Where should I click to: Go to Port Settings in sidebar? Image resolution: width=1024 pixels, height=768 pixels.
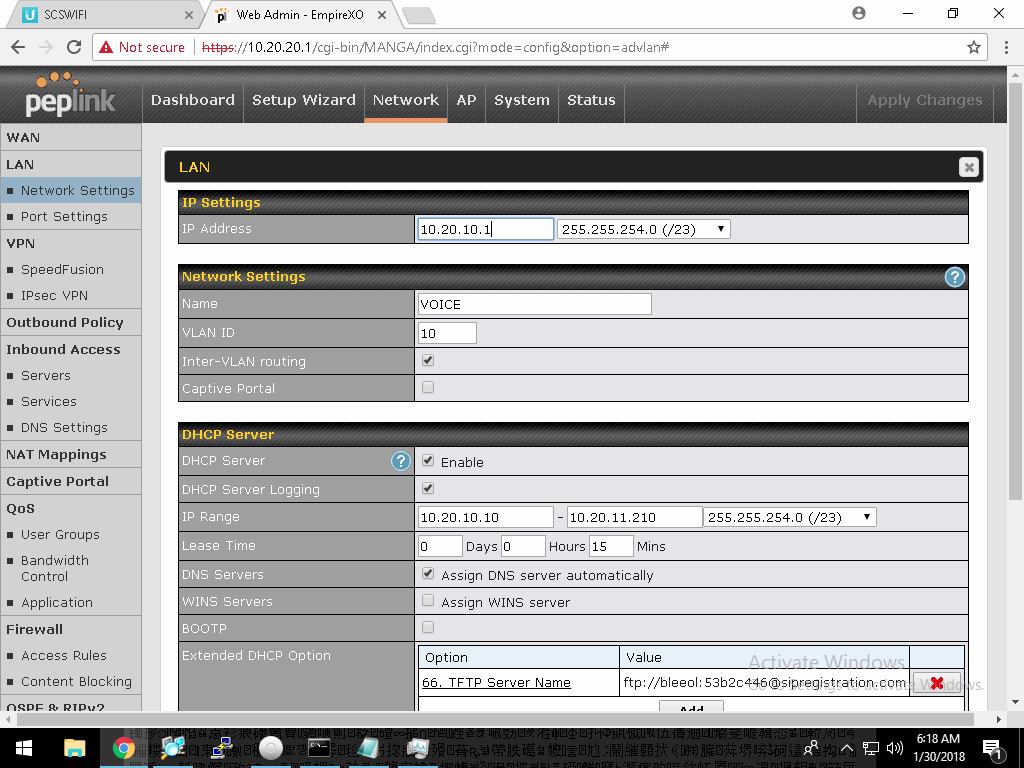[64, 216]
